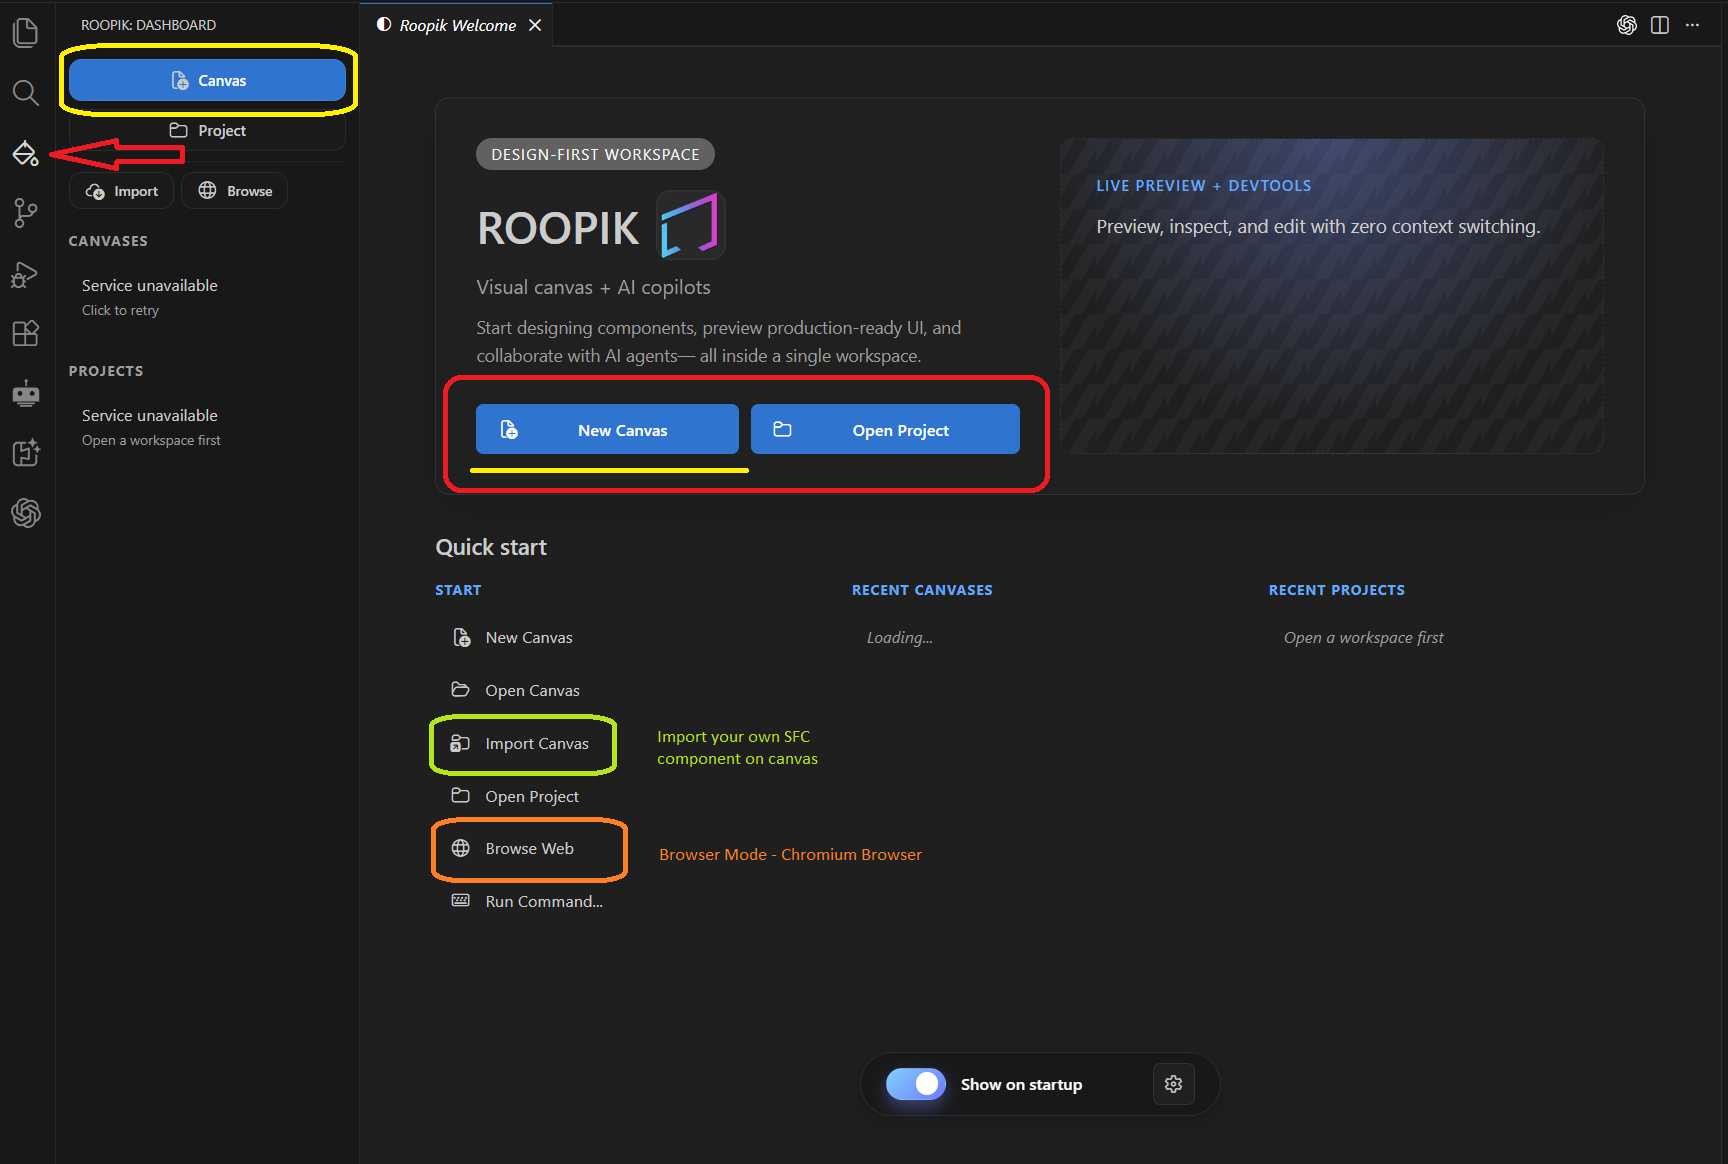Open the more actions (...) menu
Screen dimensions: 1728x1164
pos(1693,24)
